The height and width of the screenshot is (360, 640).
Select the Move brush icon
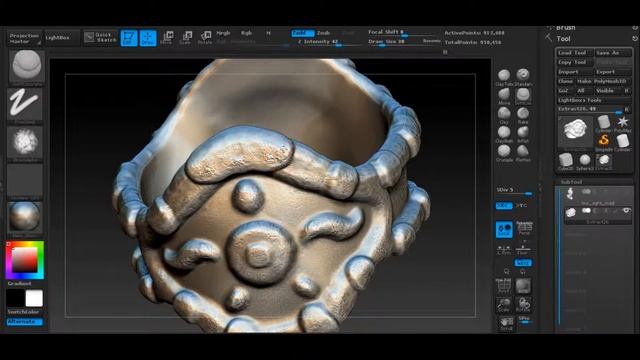point(504,96)
